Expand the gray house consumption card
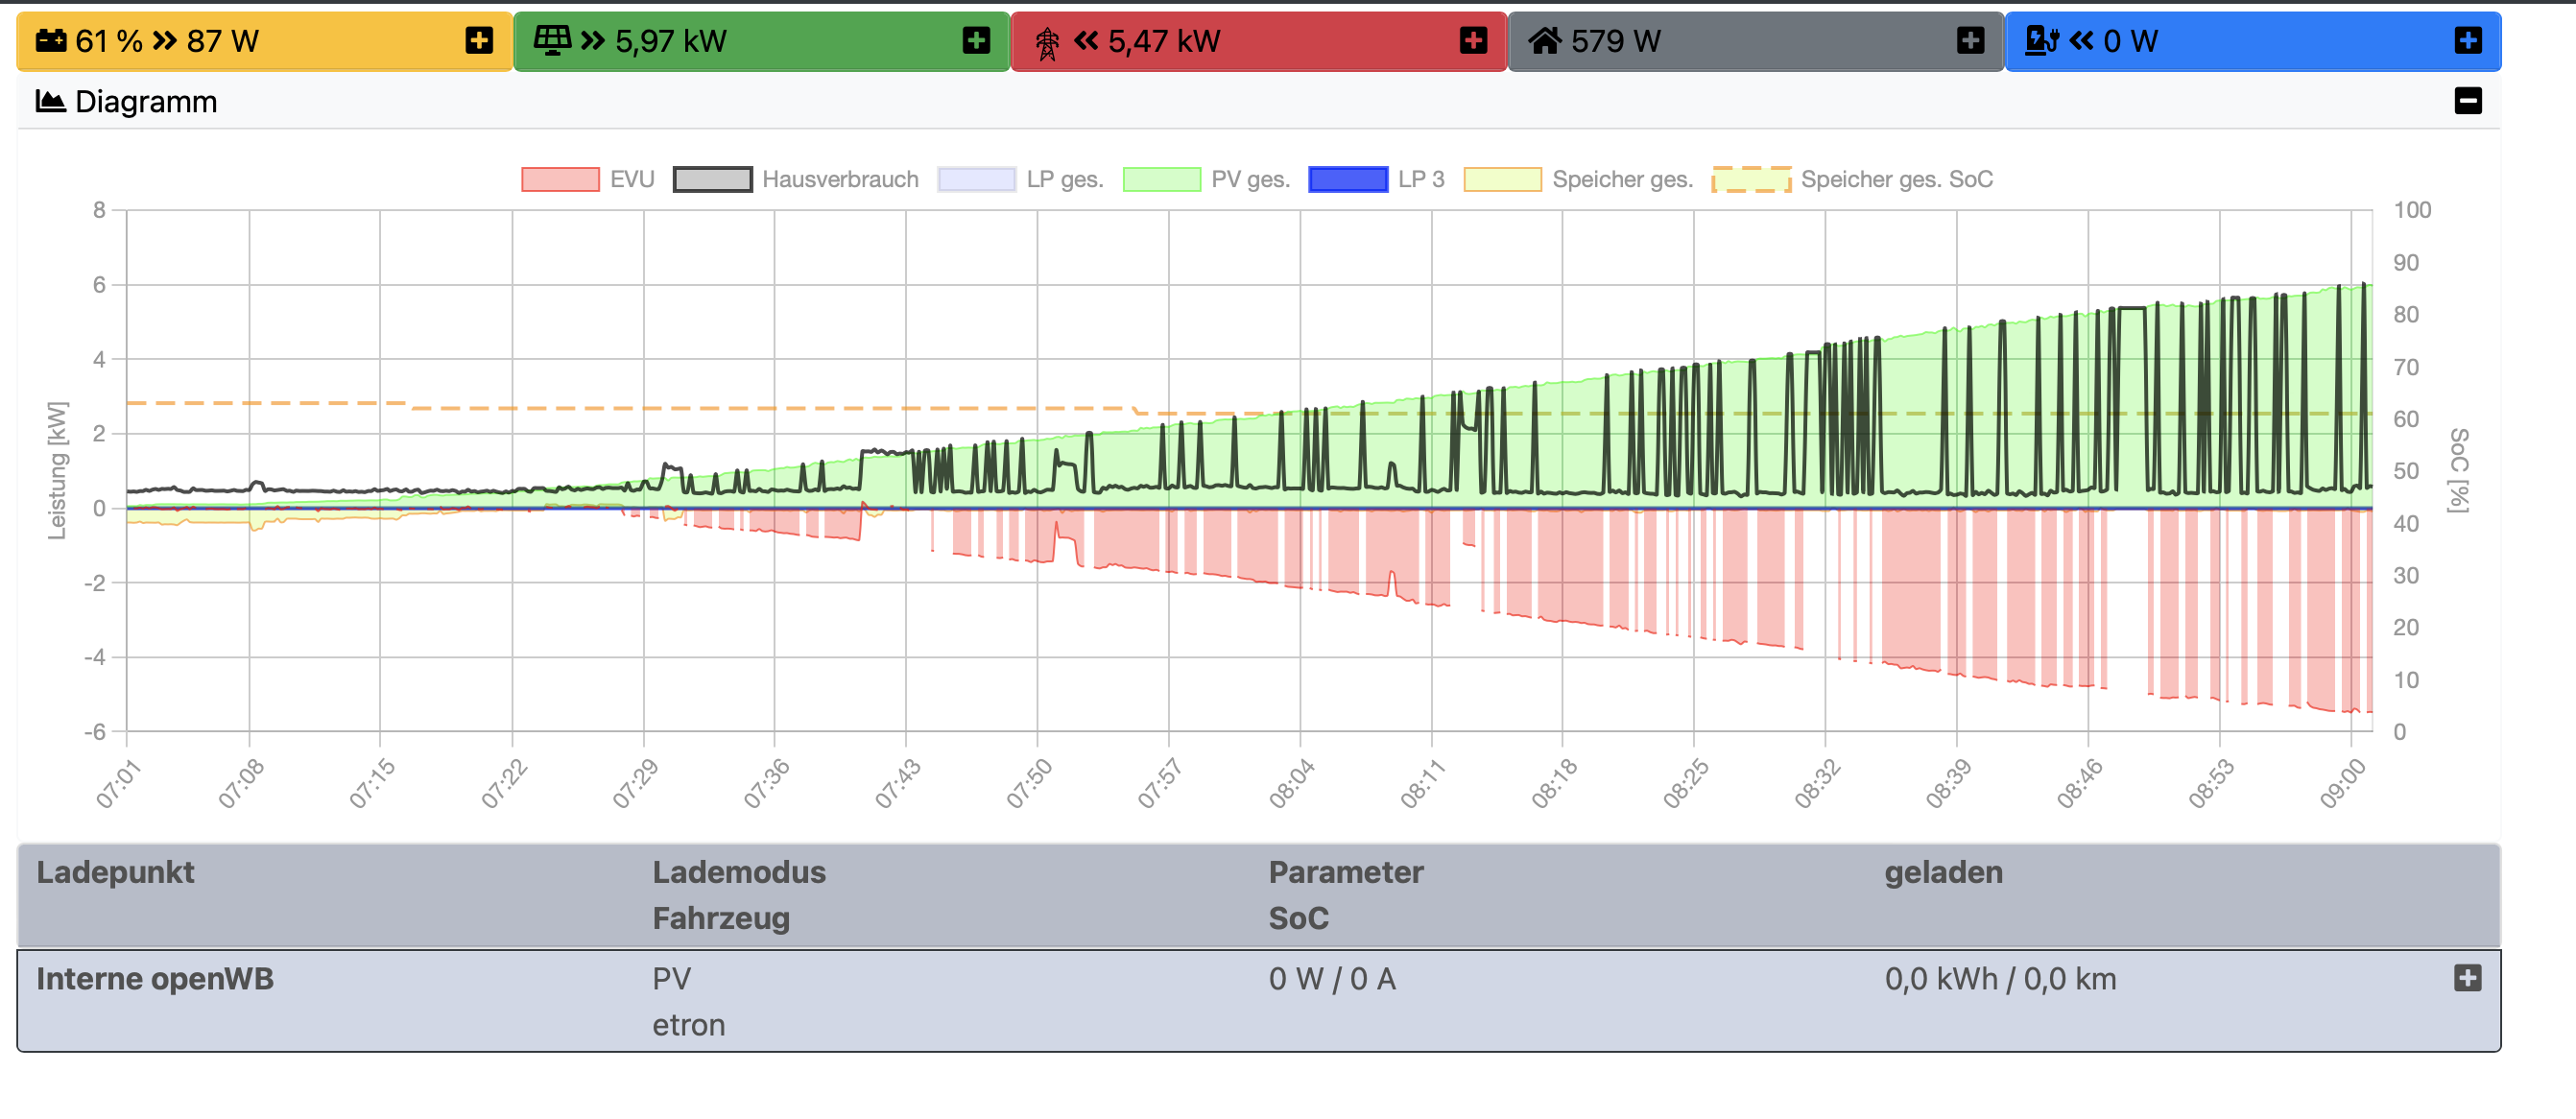This screenshot has height=1119, width=2576. pos(1970,41)
